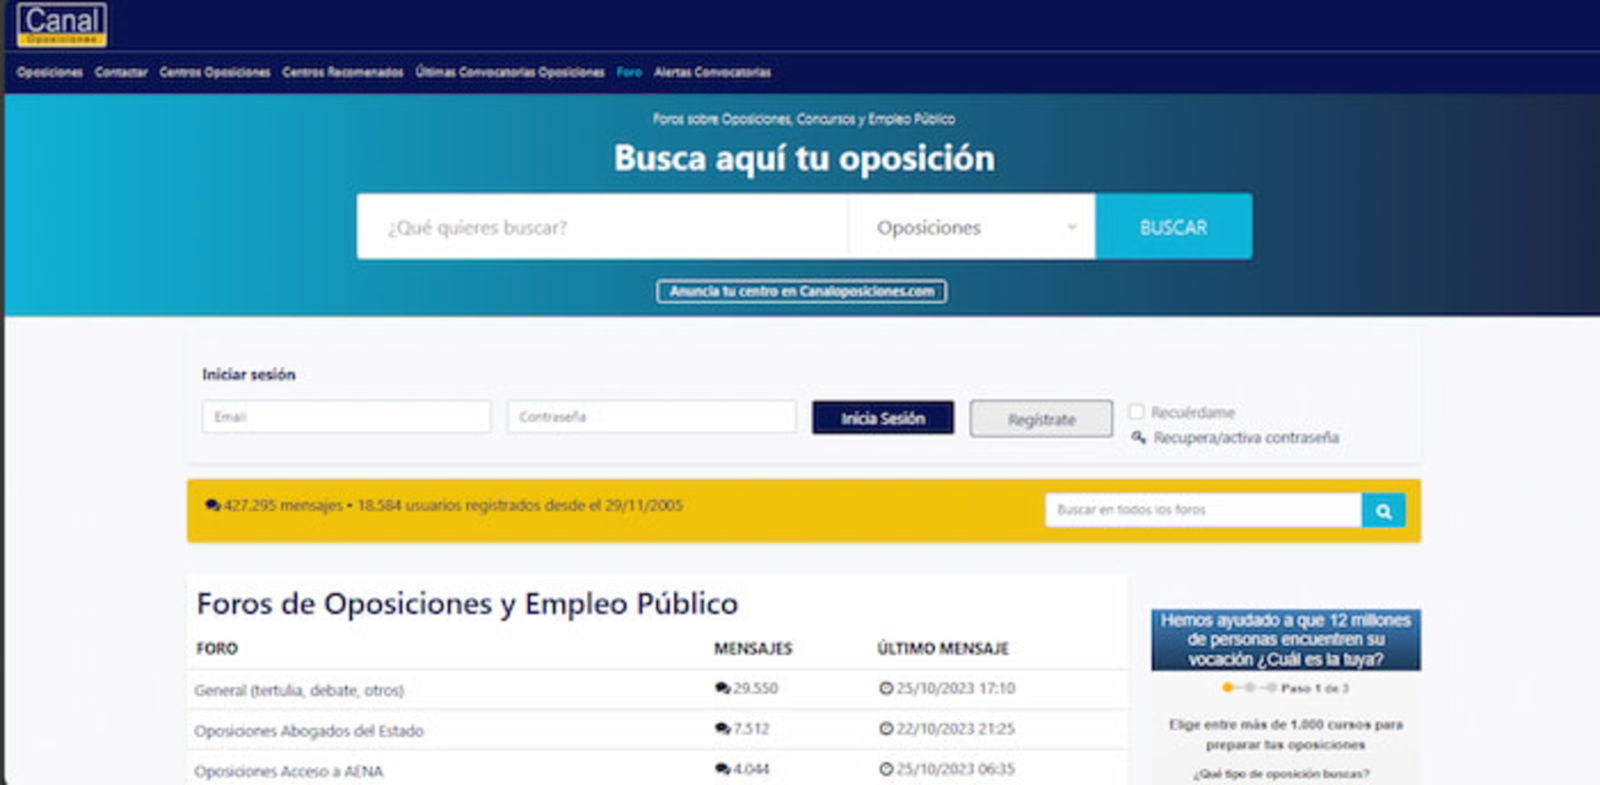Screen dimensions: 1600x785
Task: Click the ¿Qué quieres buscar? search field
Action: point(602,227)
